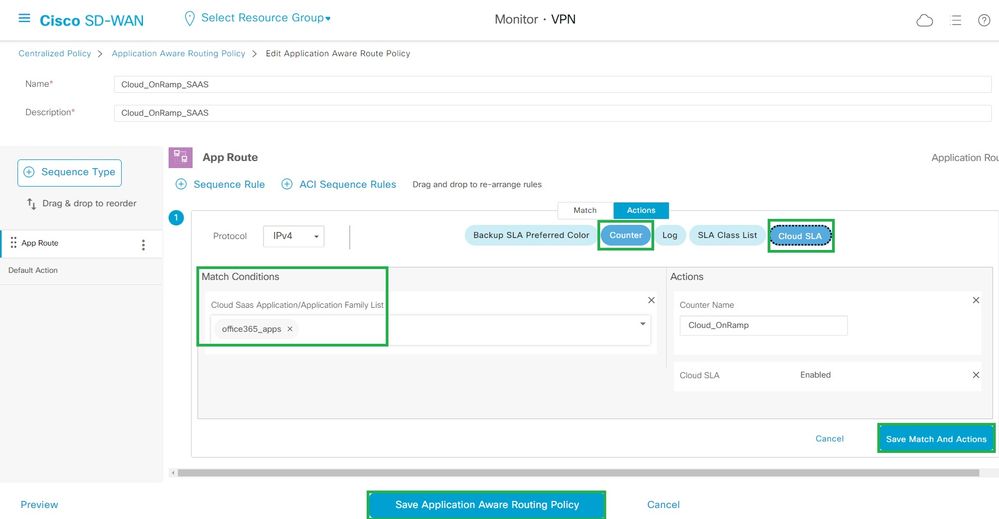This screenshot has height=519, width=999.
Task: Remove the Counter Name action
Action: [x=975, y=300]
